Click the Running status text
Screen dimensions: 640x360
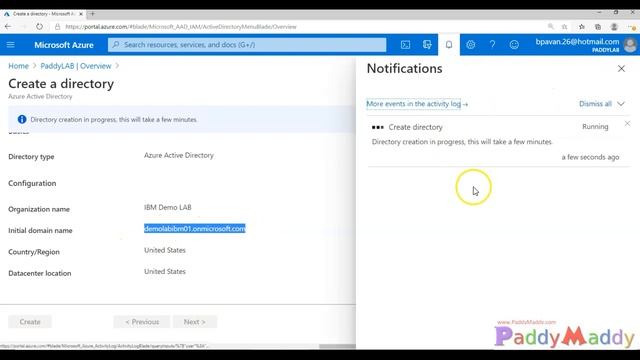tap(595, 127)
